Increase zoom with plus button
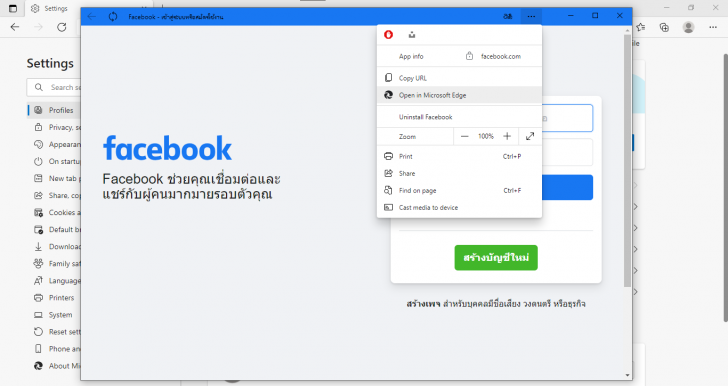 pyautogui.click(x=507, y=136)
